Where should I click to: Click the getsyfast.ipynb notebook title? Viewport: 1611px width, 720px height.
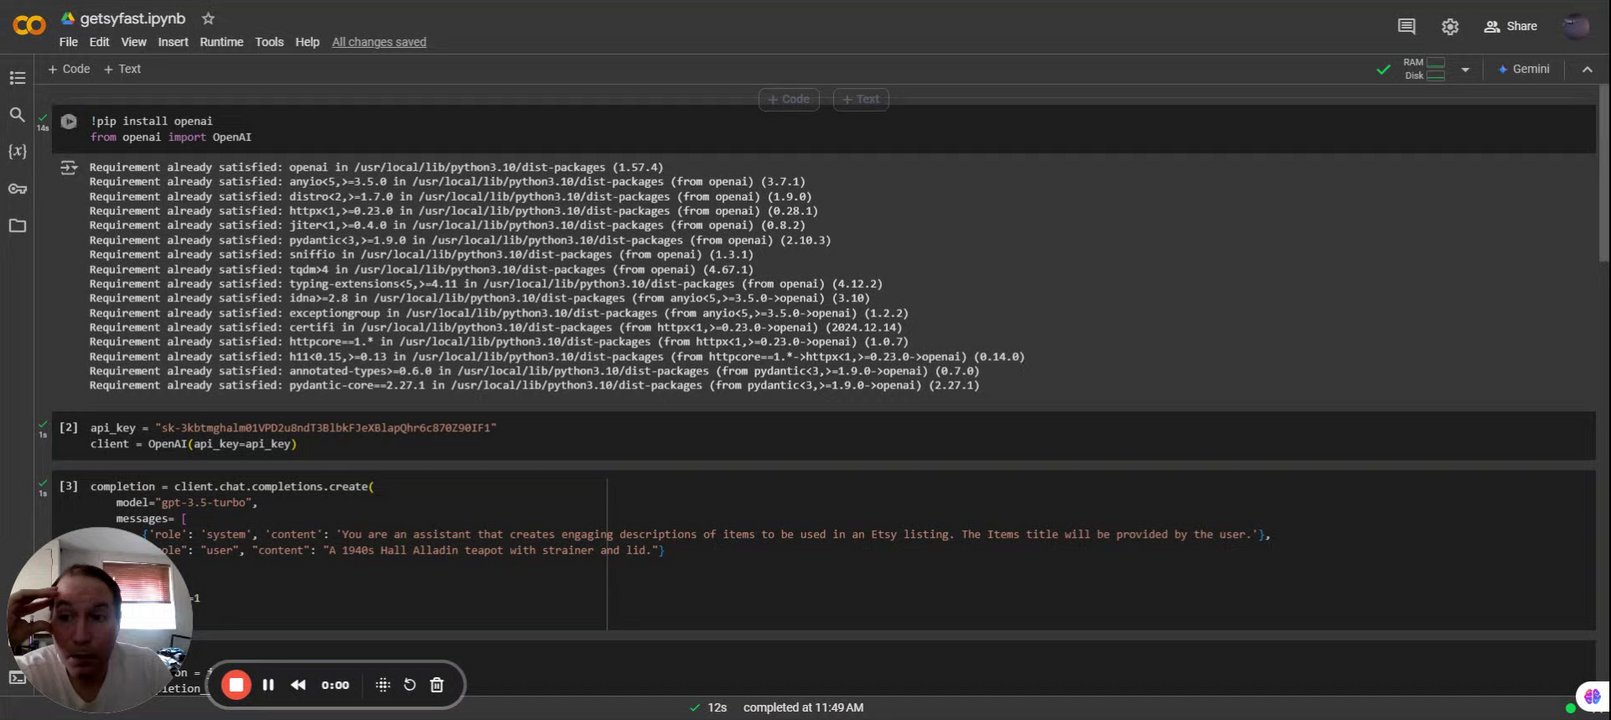click(x=132, y=19)
